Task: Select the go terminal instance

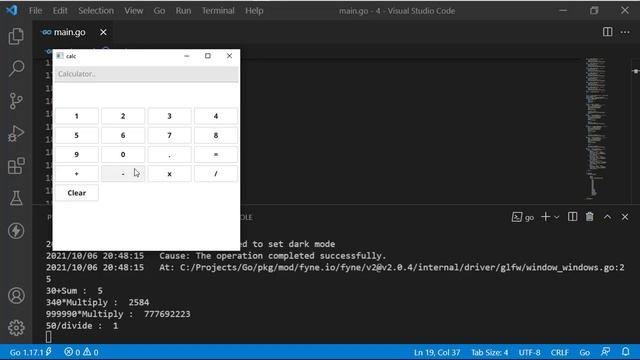Action: click(523, 217)
